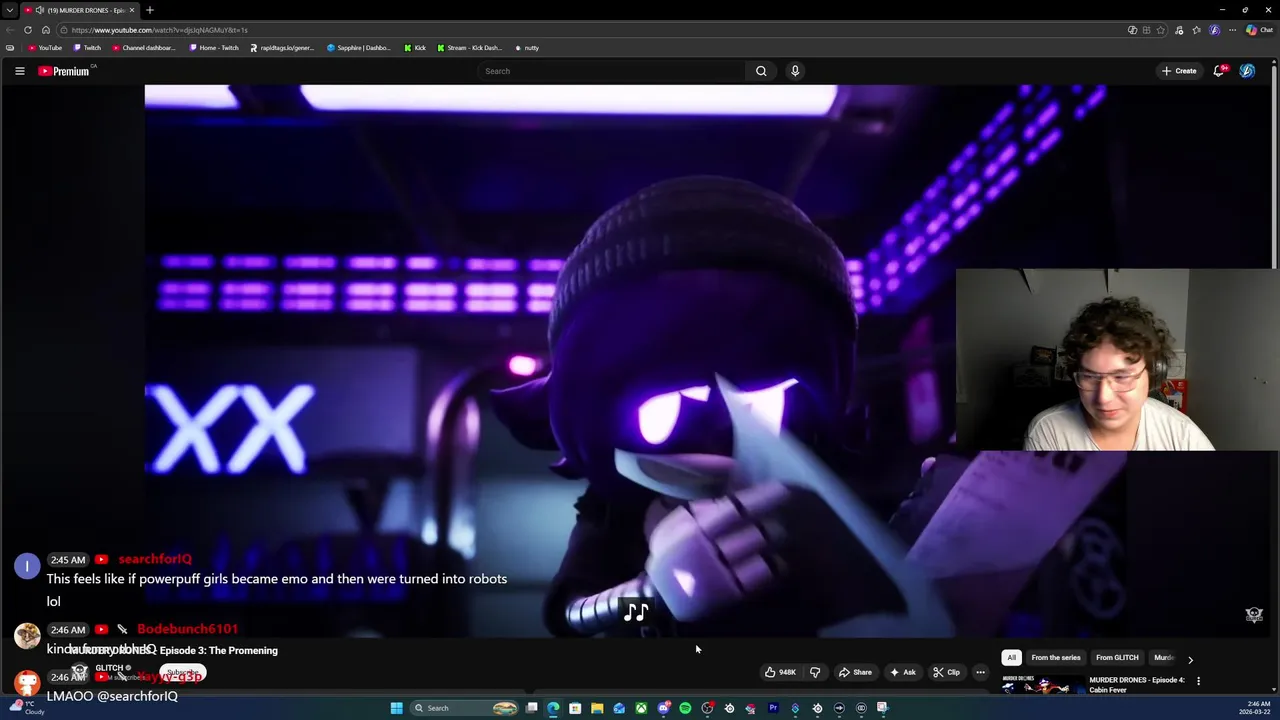Mute the tab via speaker icon
Image resolution: width=1280 pixels, height=720 pixels.
tap(40, 10)
